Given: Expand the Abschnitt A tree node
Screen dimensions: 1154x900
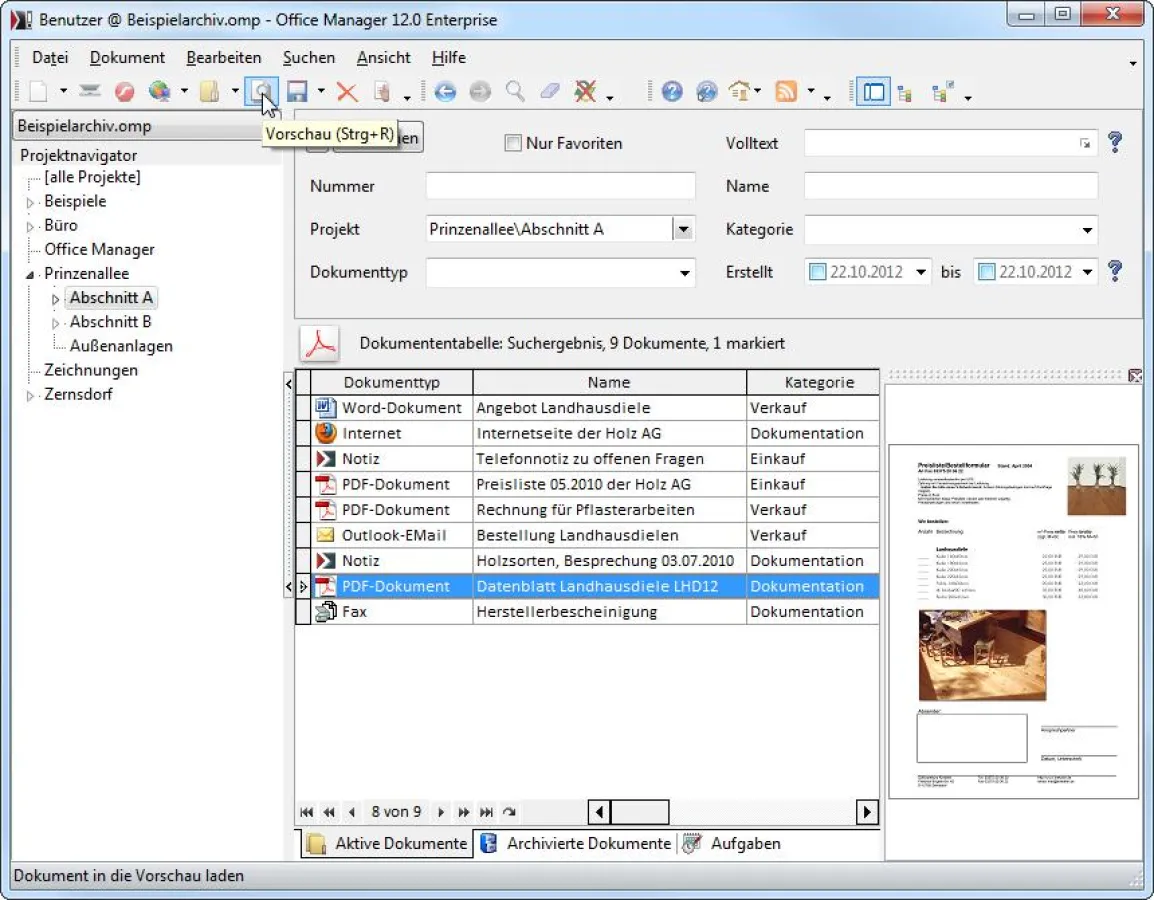Looking at the screenshot, I should click(57, 297).
